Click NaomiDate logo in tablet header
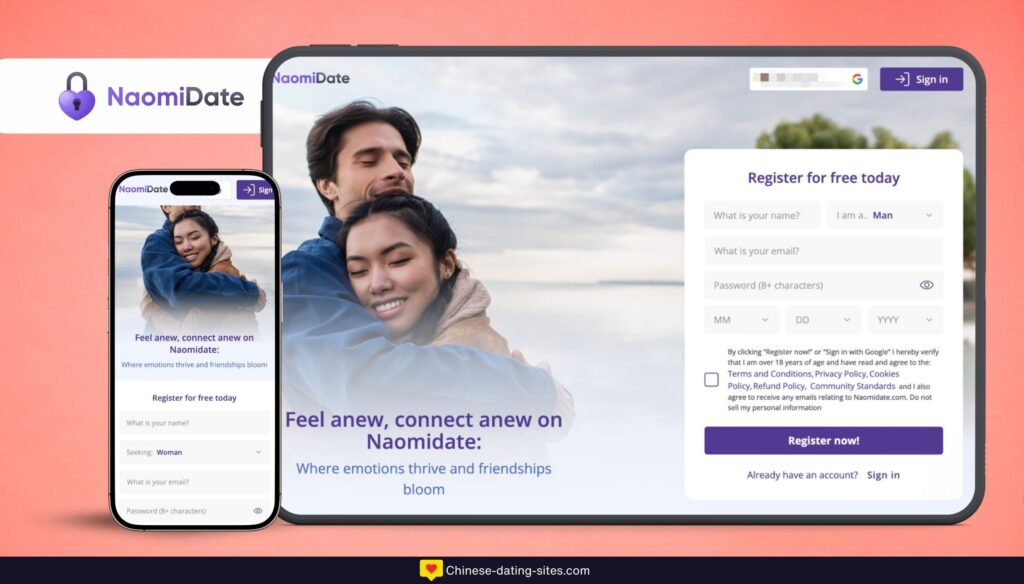The width and height of the screenshot is (1024, 584). tap(312, 78)
